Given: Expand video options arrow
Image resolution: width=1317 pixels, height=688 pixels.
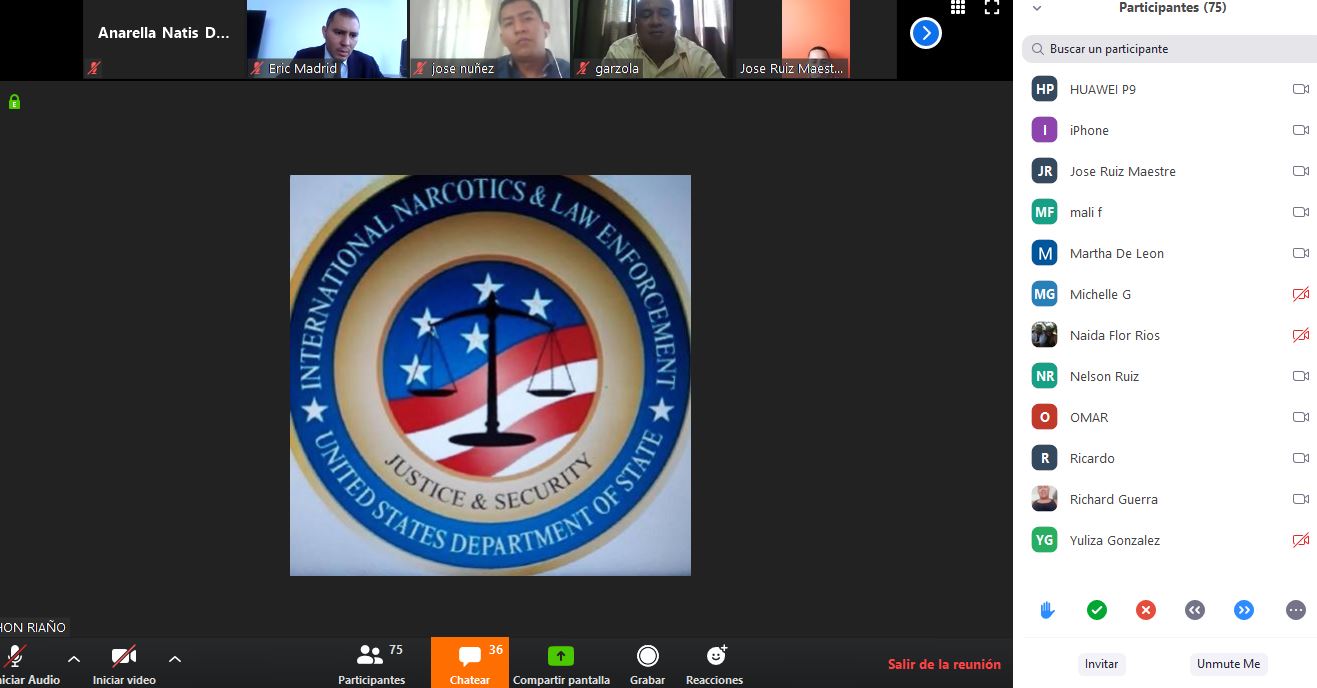Looking at the screenshot, I should (175, 659).
